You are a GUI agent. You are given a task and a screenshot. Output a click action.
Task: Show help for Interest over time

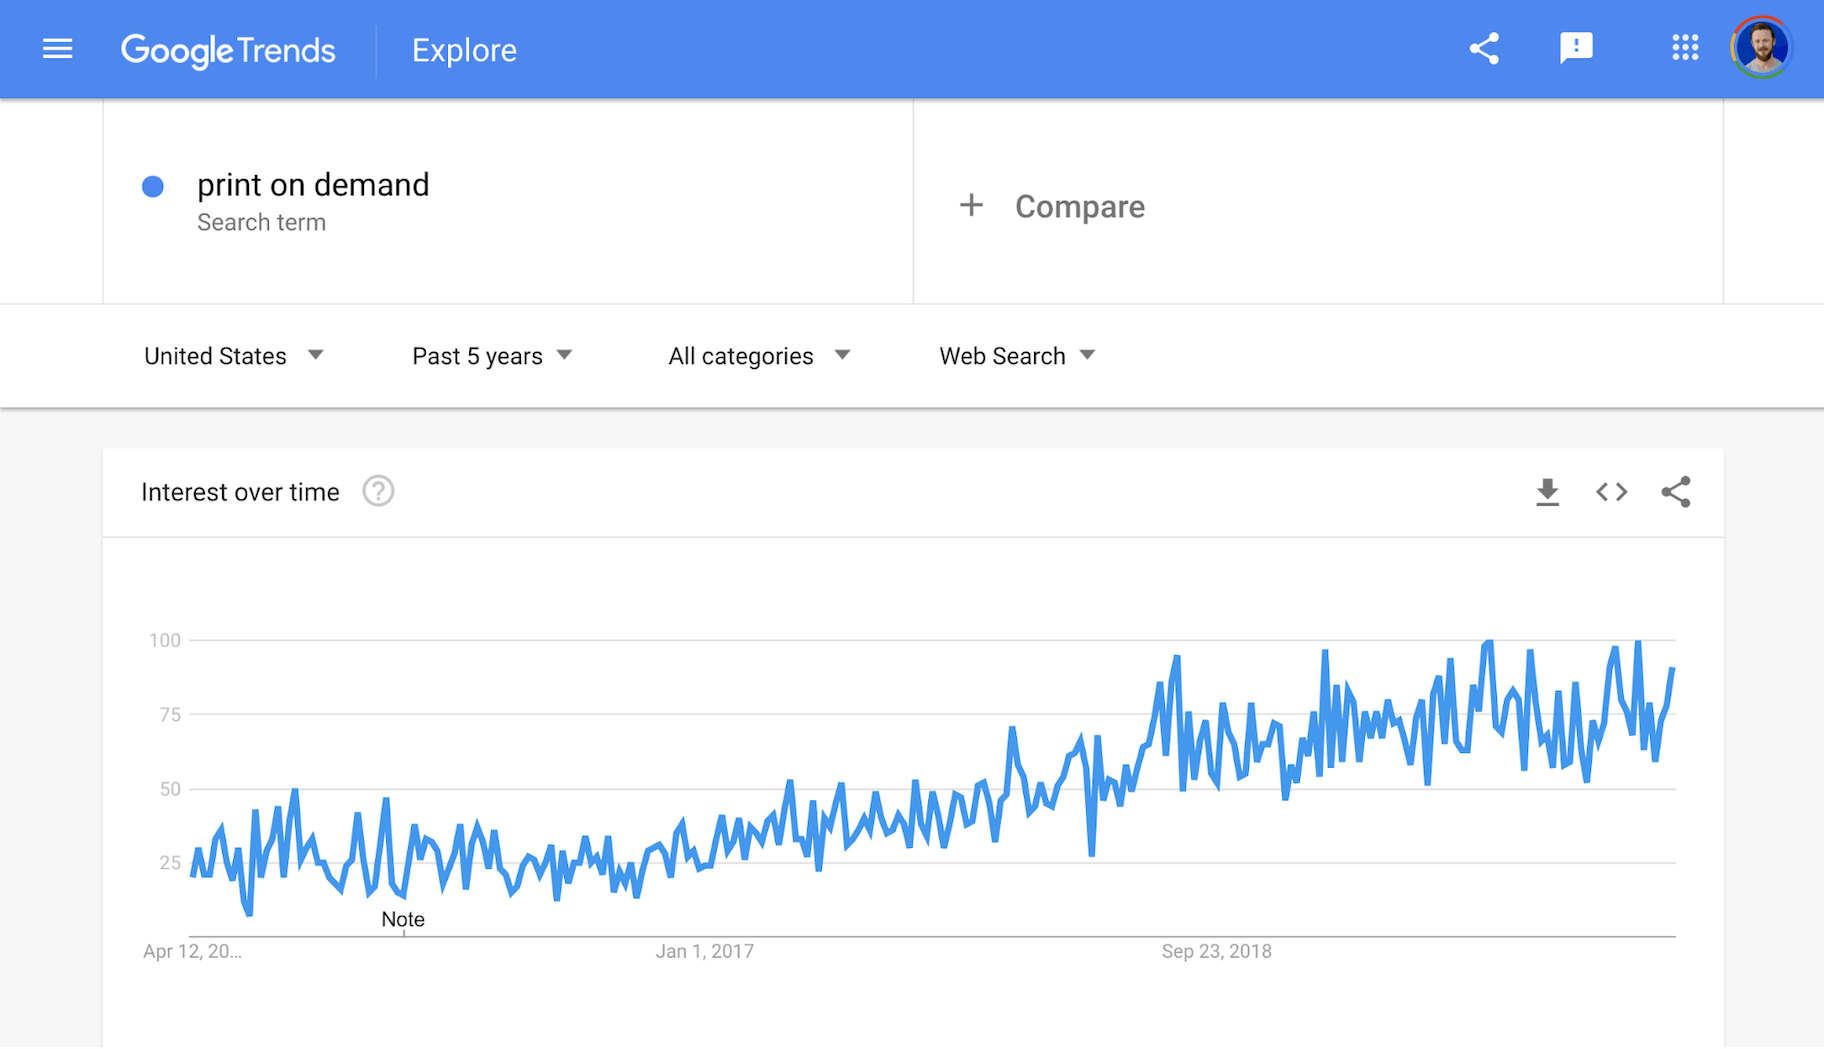378,492
